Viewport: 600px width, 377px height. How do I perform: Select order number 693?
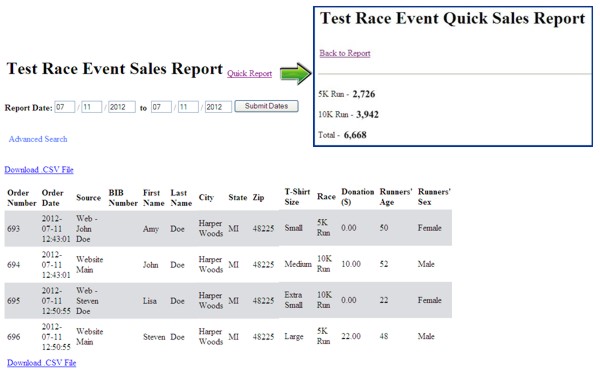[13, 229]
